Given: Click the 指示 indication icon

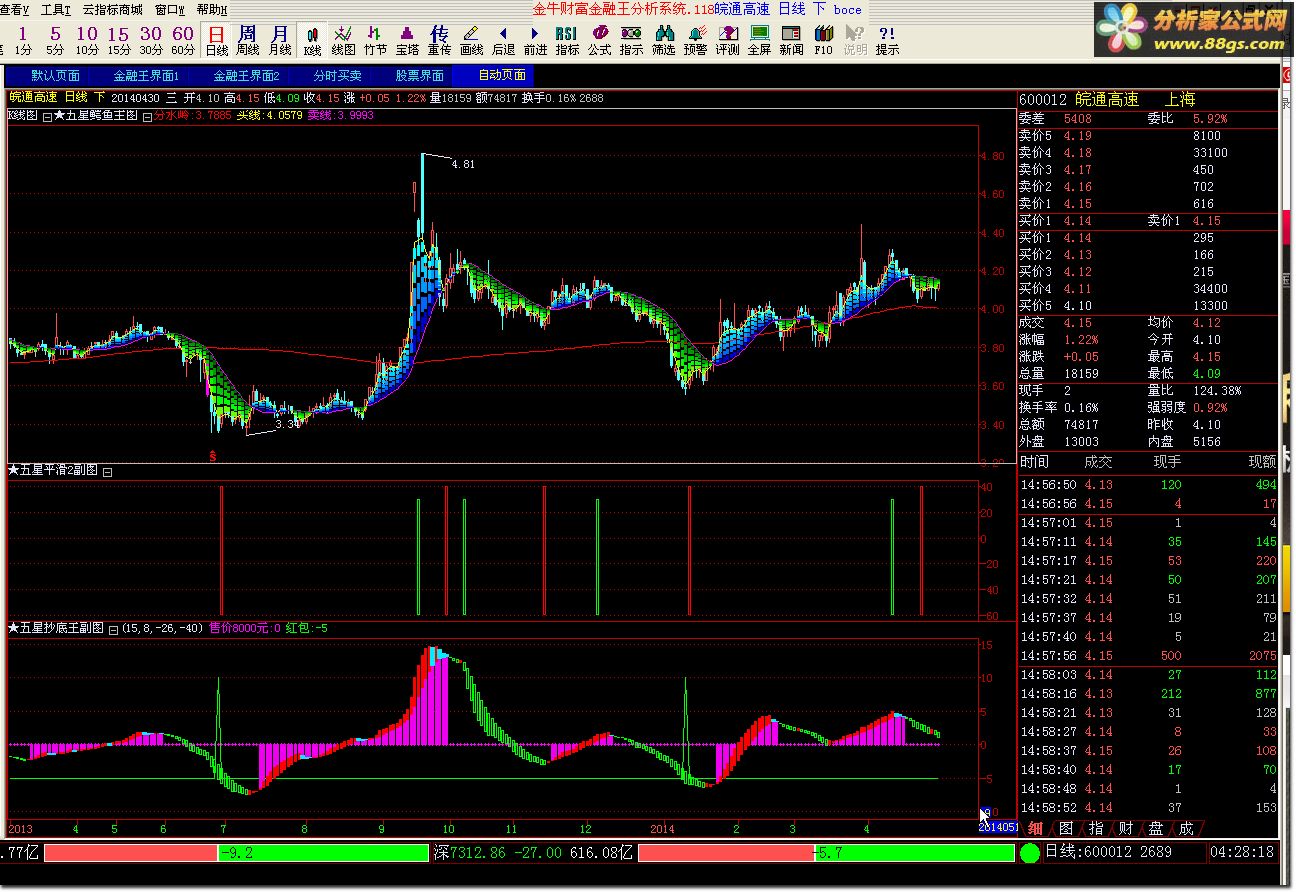Looking at the screenshot, I should pos(631,40).
